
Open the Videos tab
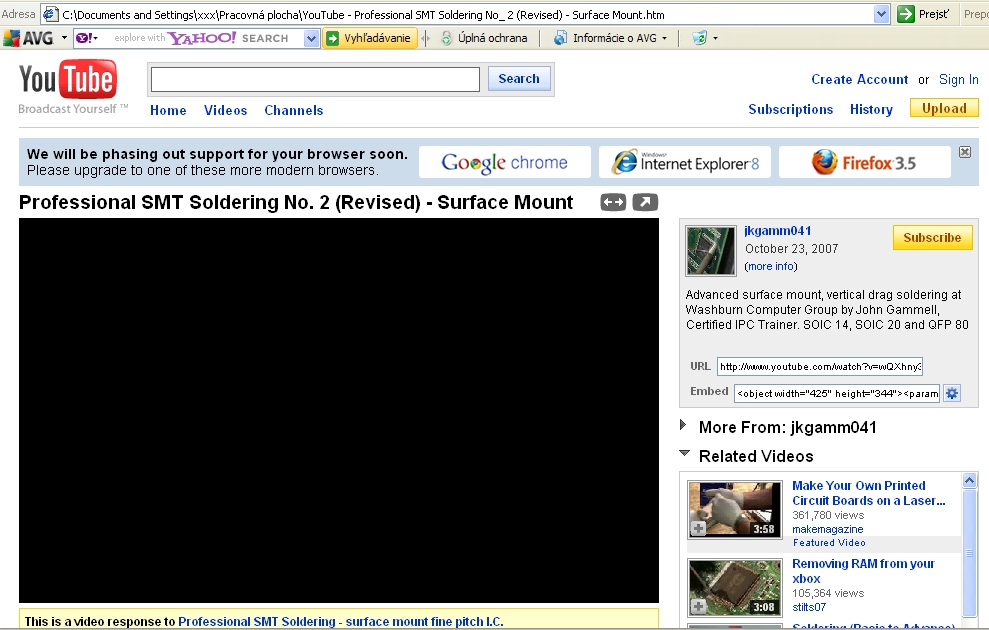coord(225,110)
